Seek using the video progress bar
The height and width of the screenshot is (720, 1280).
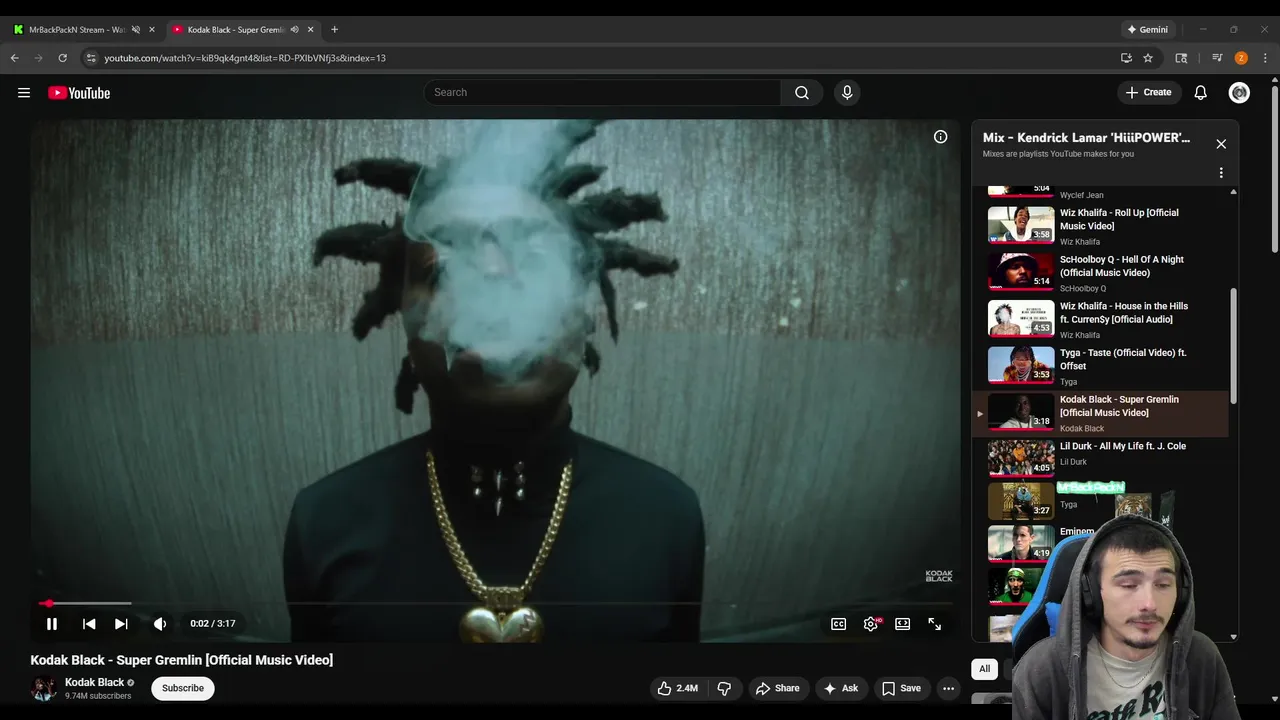(x=495, y=604)
